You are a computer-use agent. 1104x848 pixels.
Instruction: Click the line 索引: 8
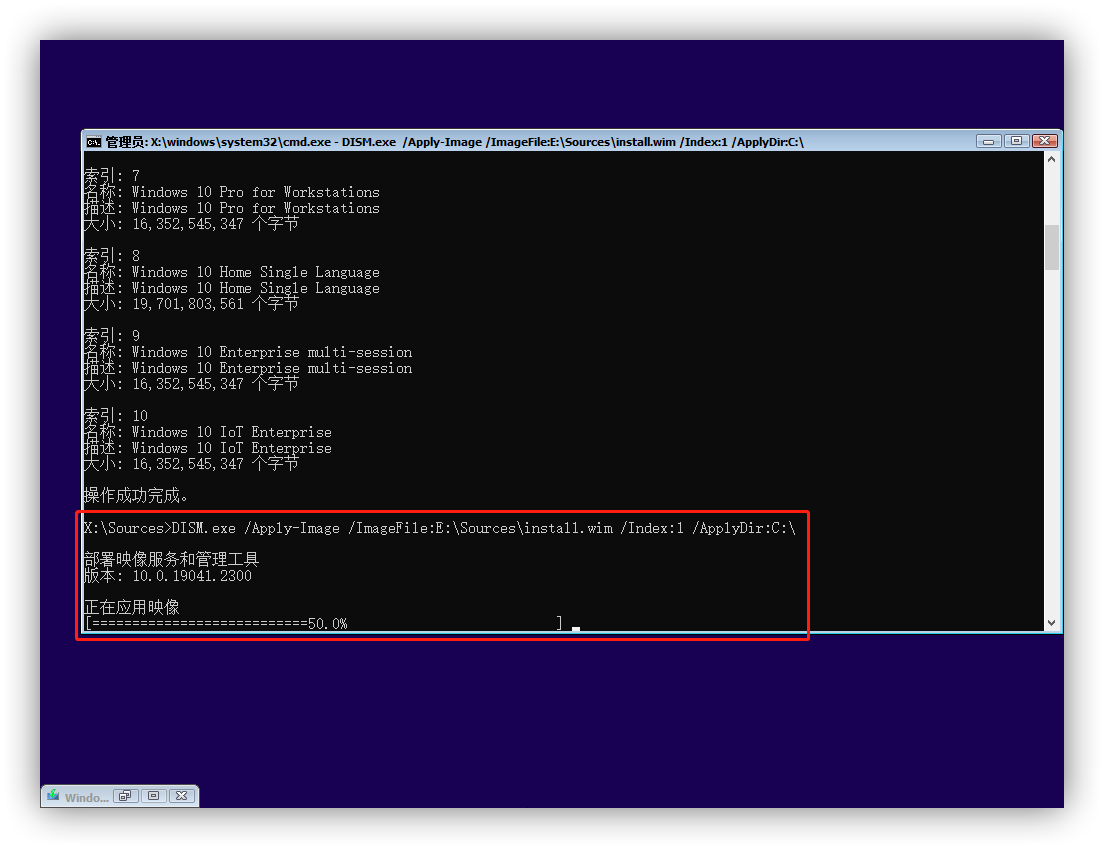click(x=112, y=256)
